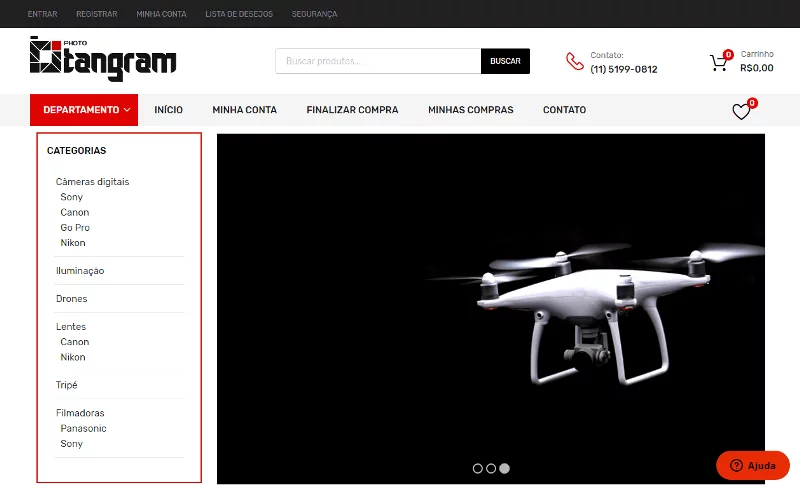Click the drone banner image
This screenshot has height=488, width=800.
(491, 308)
